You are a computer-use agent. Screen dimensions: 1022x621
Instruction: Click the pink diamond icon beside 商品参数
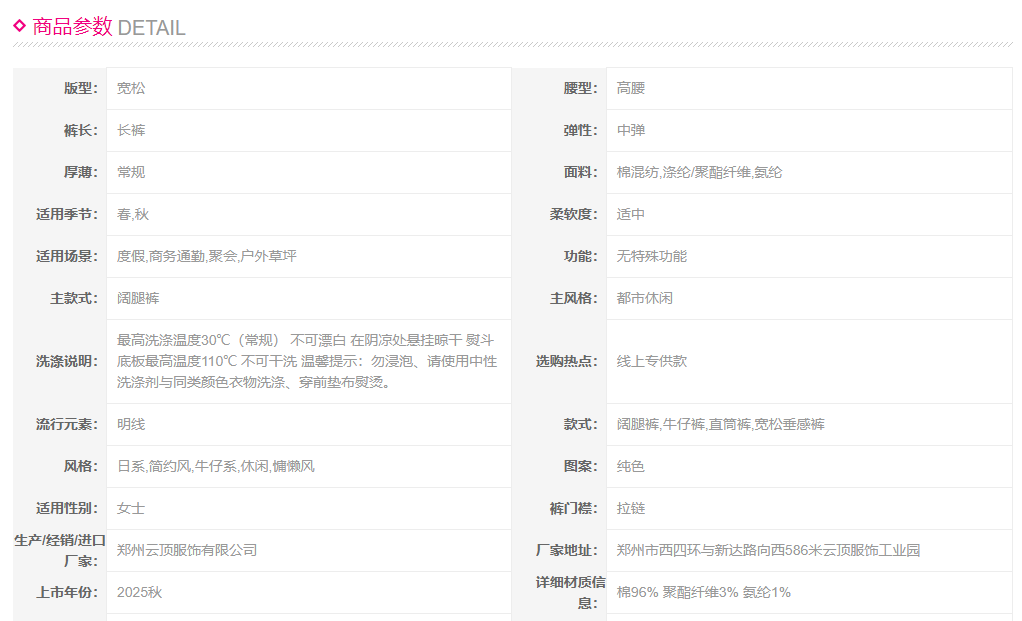click(x=19, y=26)
